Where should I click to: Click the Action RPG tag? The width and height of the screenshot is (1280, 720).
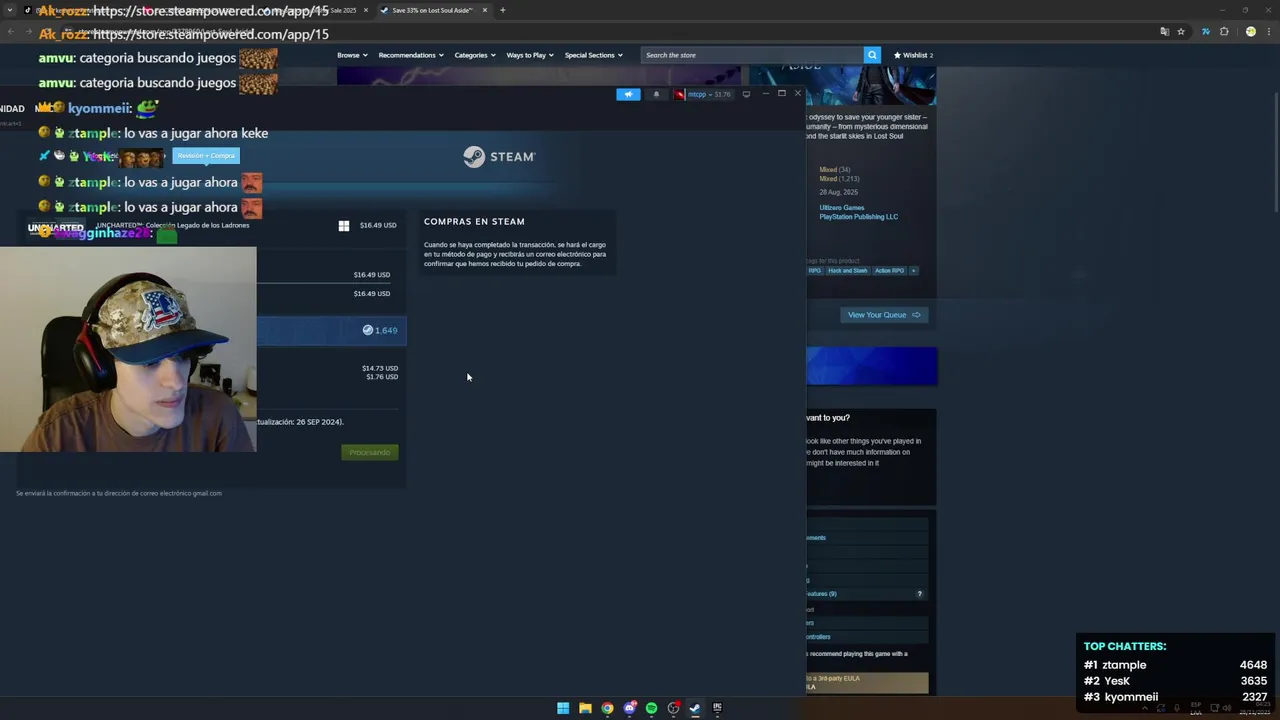click(889, 270)
